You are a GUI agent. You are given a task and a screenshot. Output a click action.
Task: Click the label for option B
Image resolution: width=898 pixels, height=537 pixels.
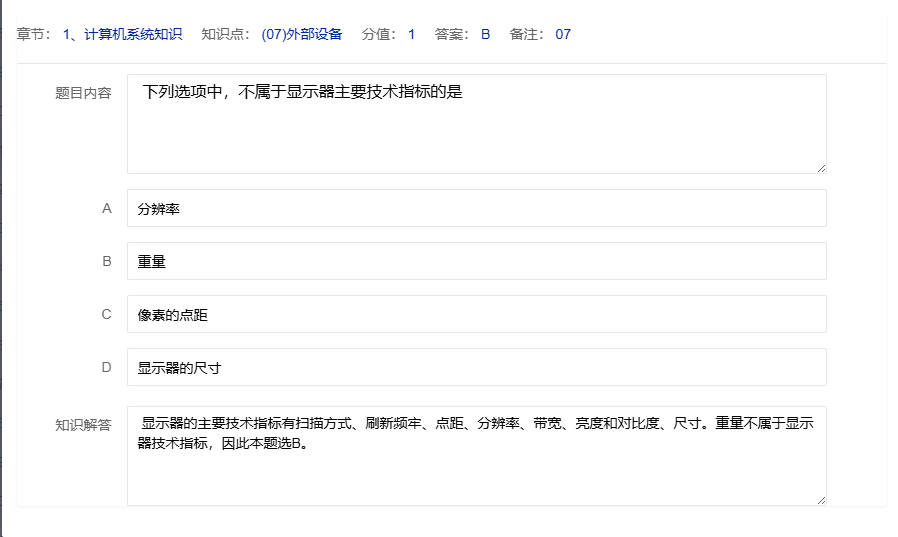(107, 261)
